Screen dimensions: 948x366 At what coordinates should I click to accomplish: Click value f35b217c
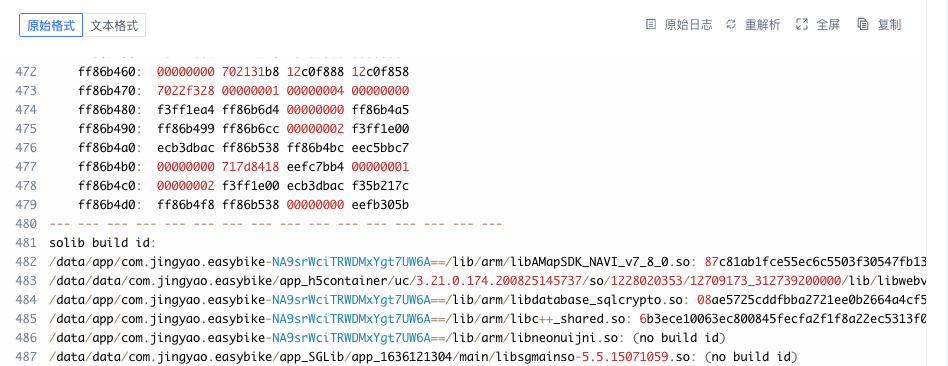[380, 186]
